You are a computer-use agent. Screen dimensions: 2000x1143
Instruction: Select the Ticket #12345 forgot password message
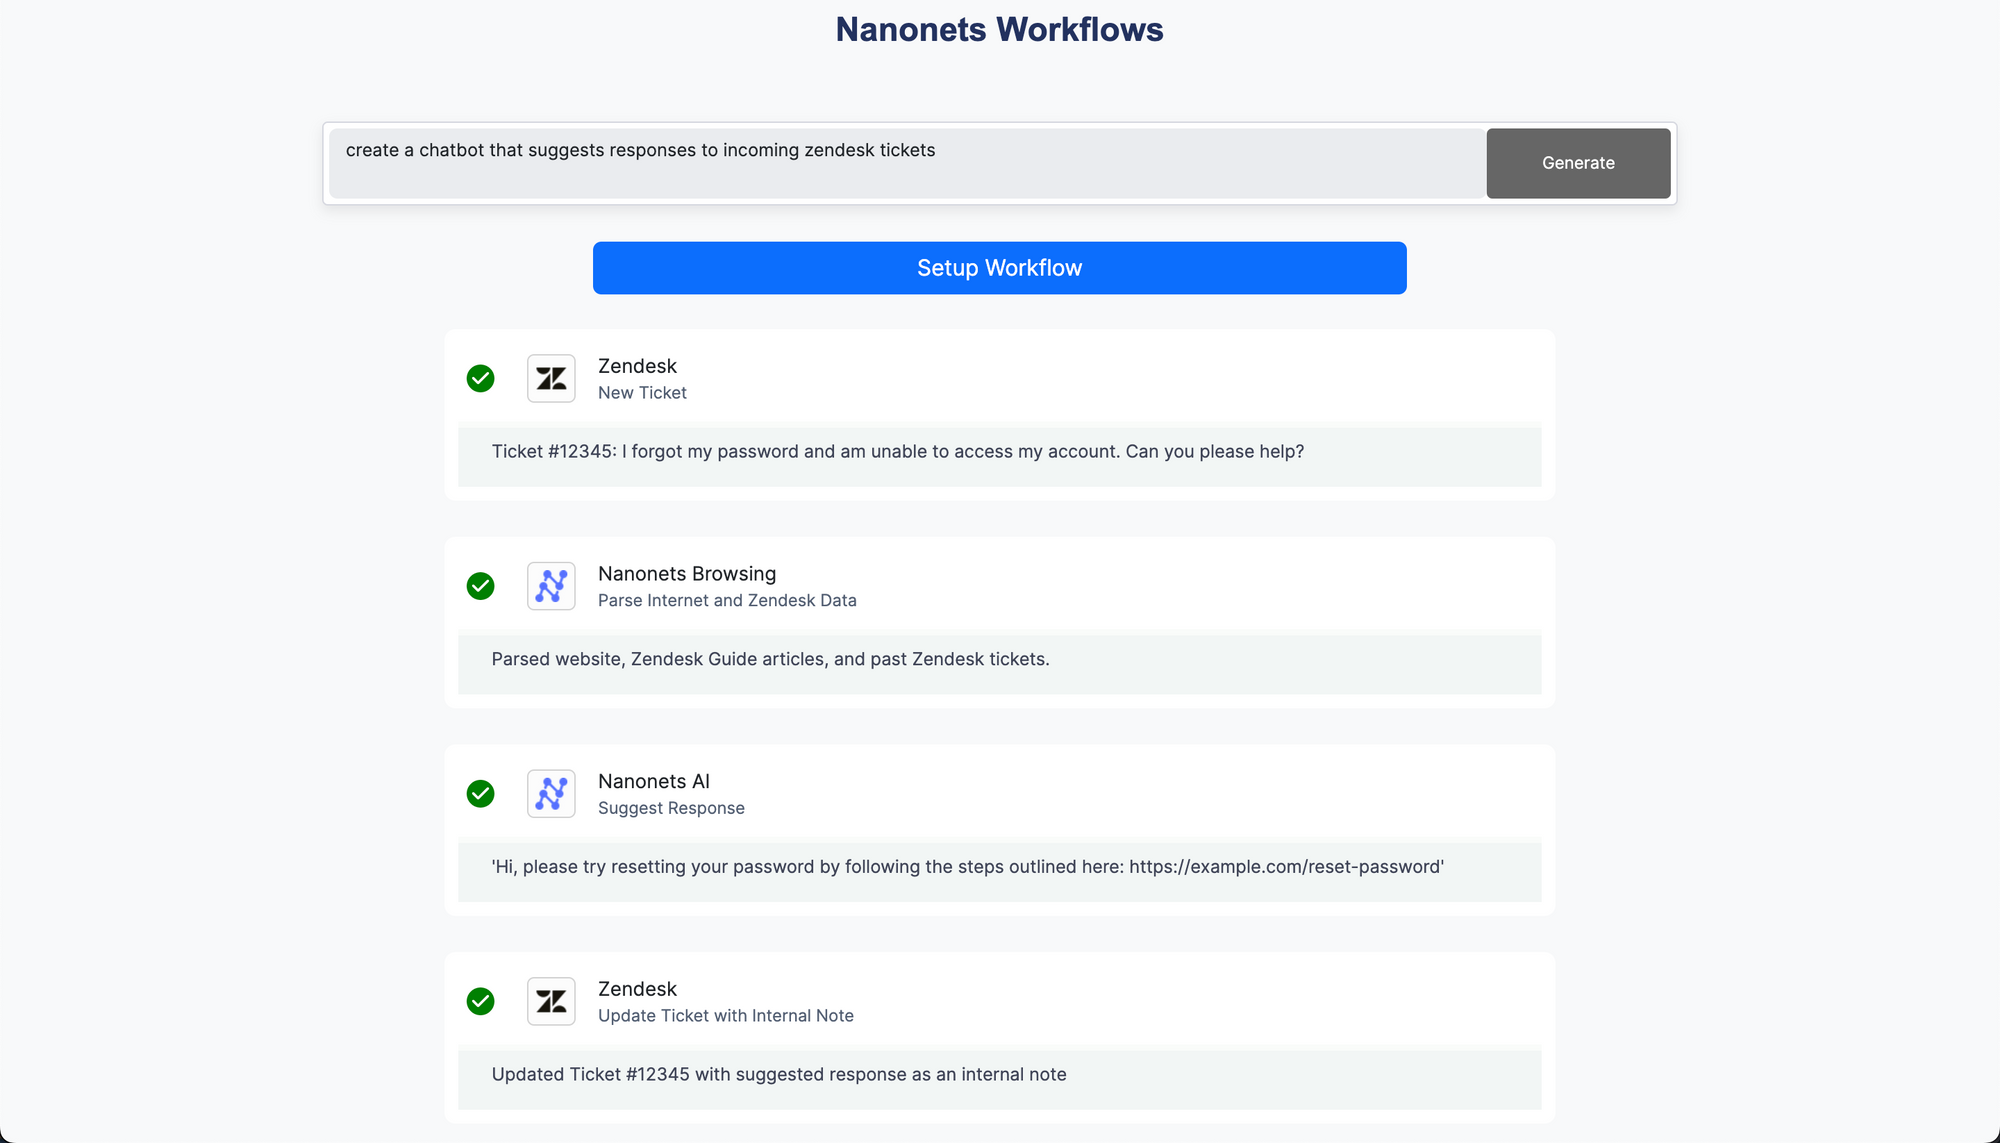(x=897, y=452)
